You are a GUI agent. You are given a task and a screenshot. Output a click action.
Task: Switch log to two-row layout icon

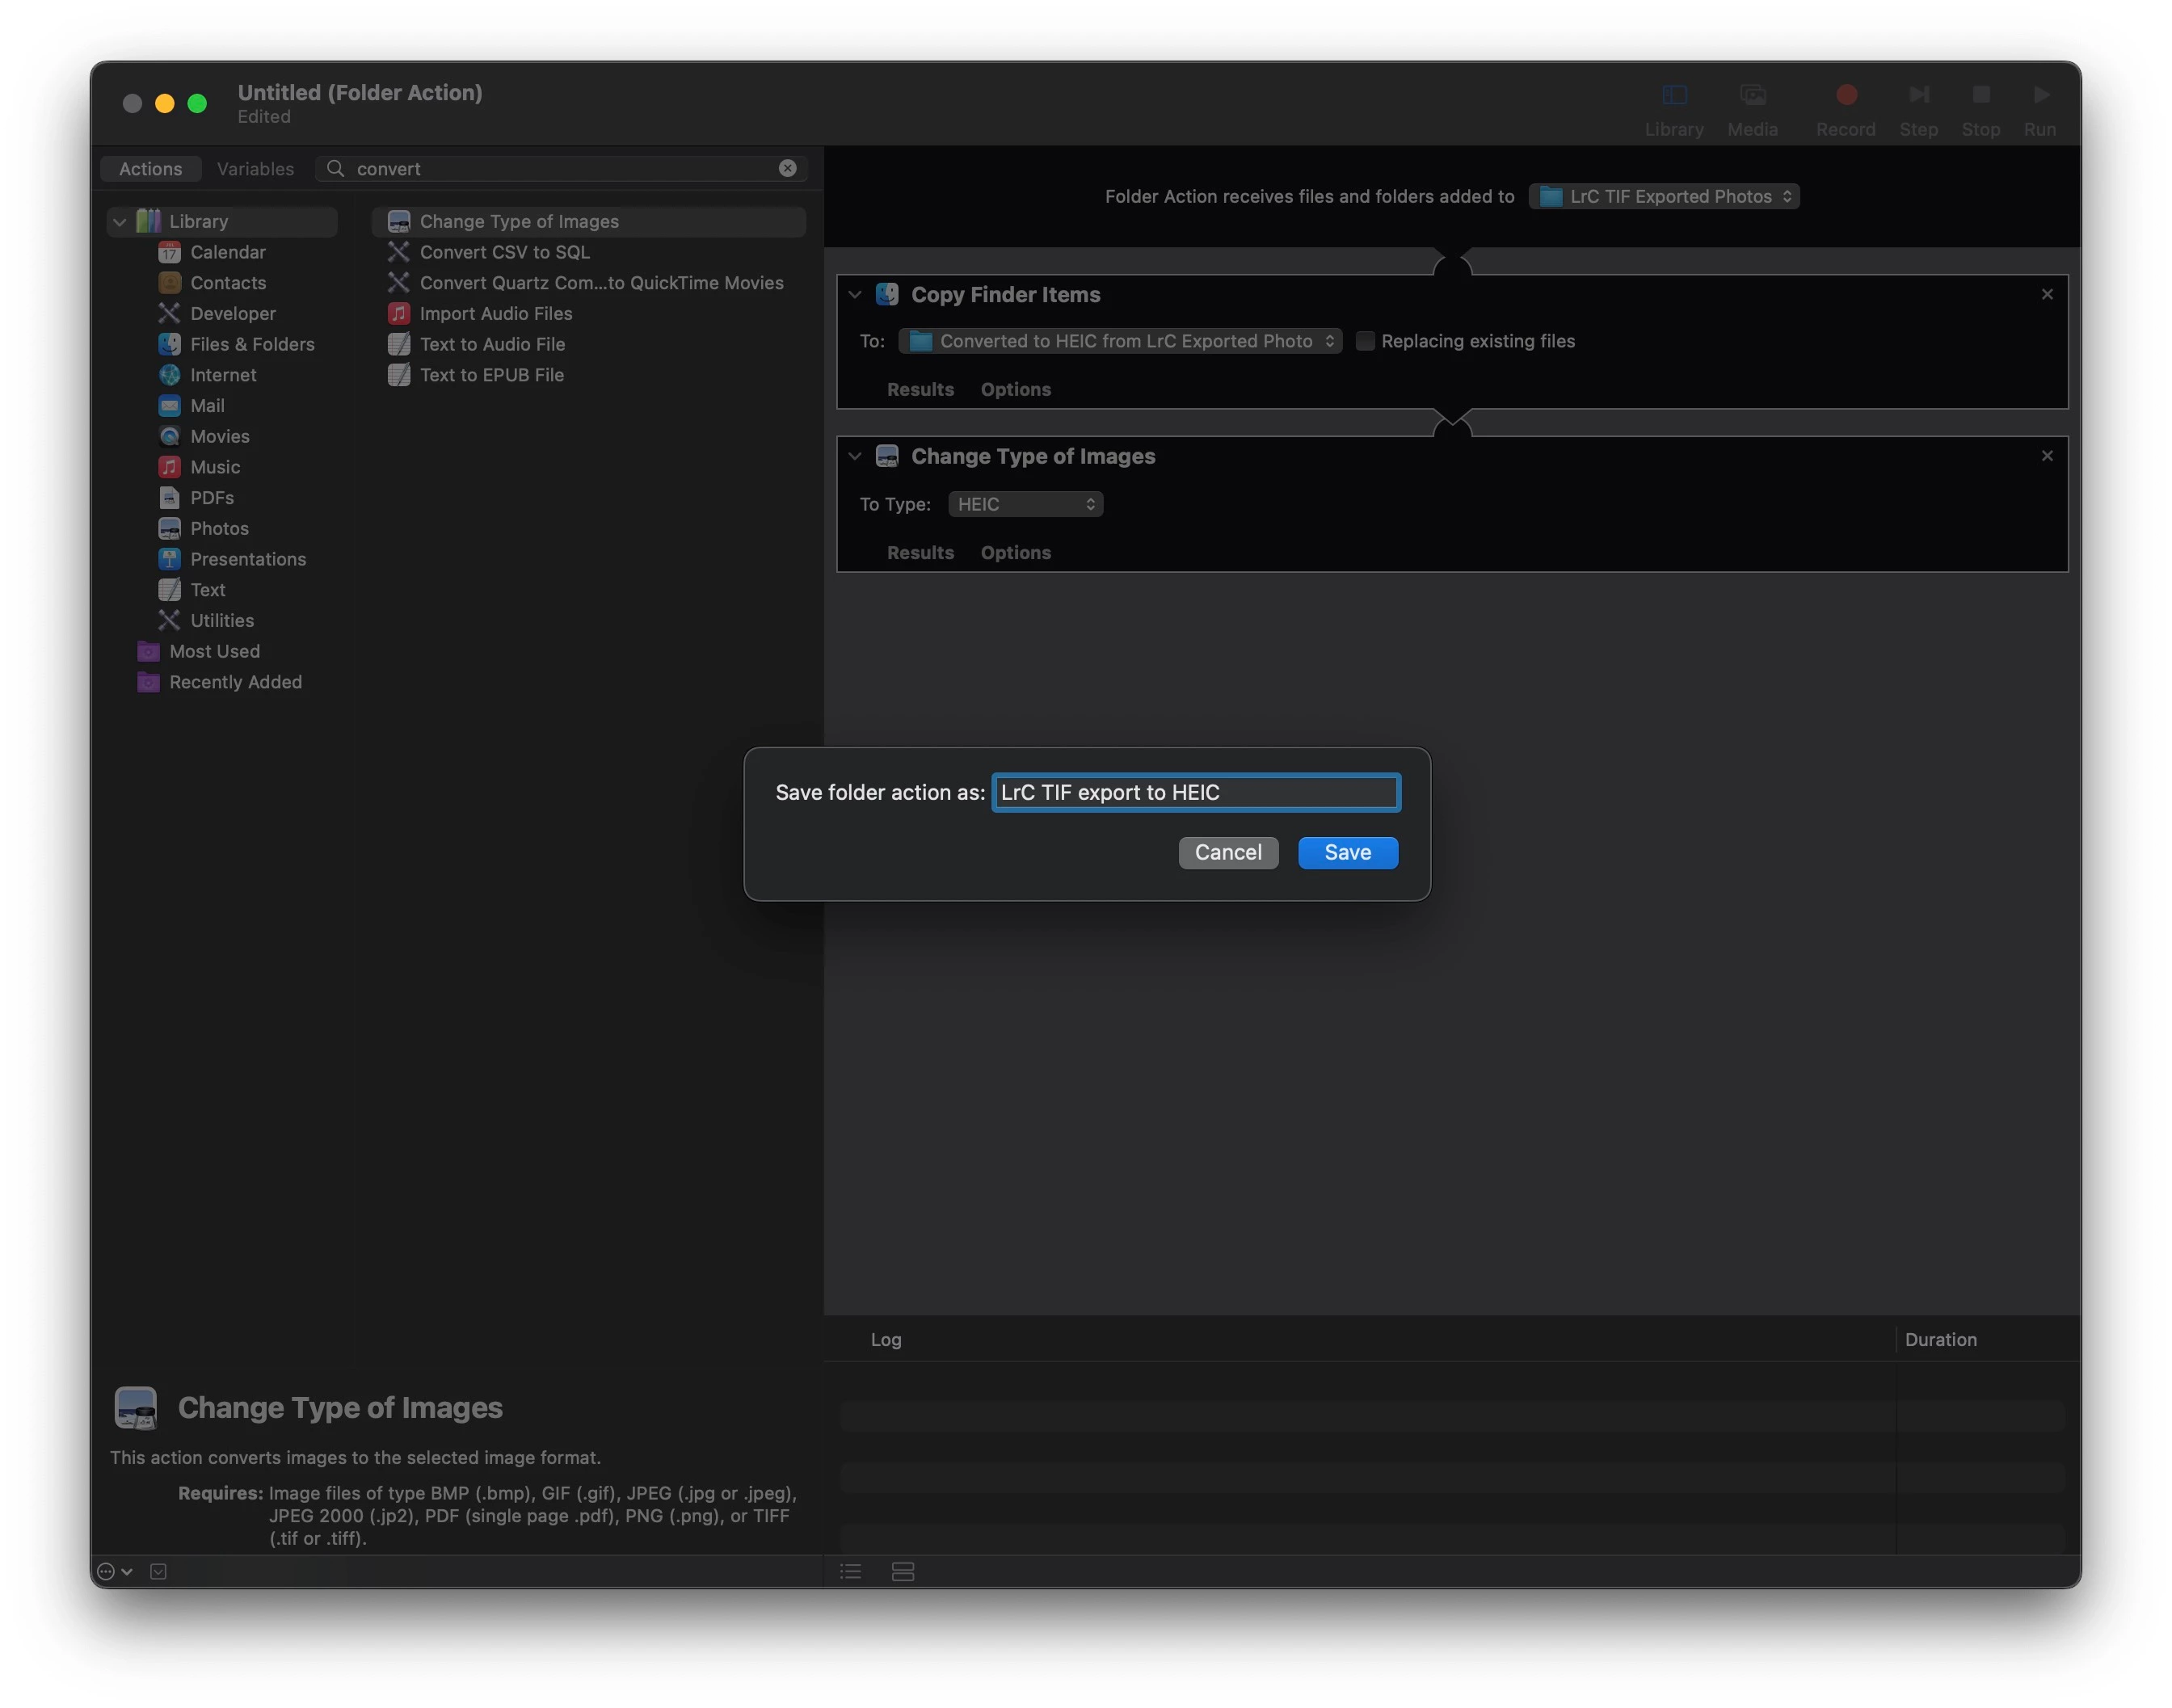(902, 1571)
